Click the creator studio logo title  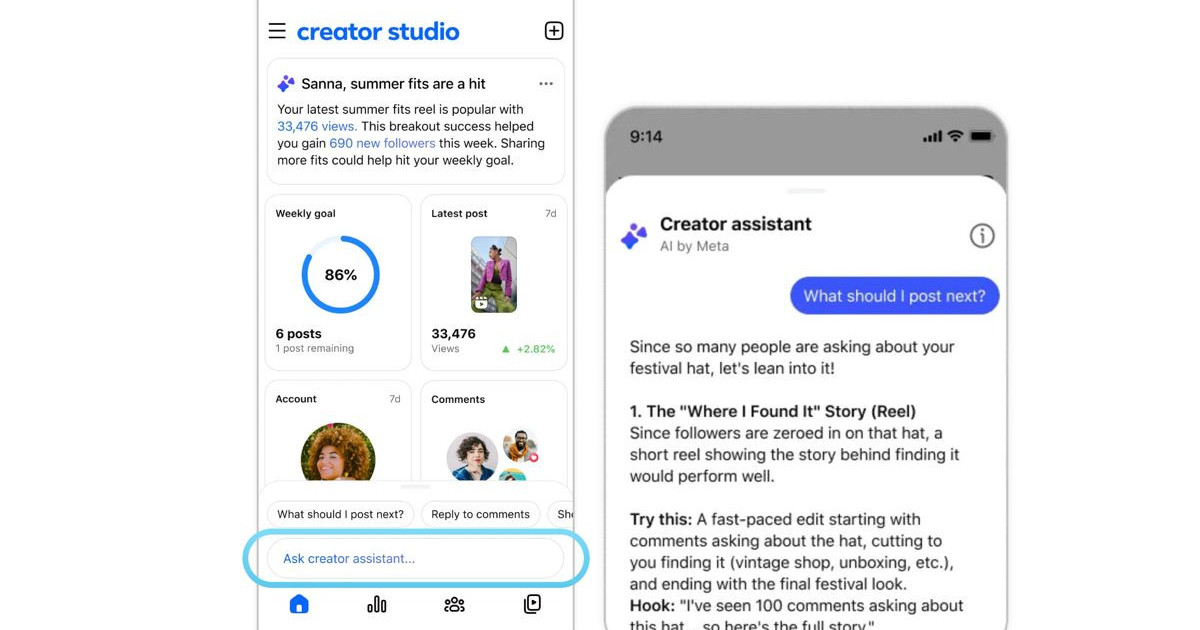pyautogui.click(x=378, y=31)
